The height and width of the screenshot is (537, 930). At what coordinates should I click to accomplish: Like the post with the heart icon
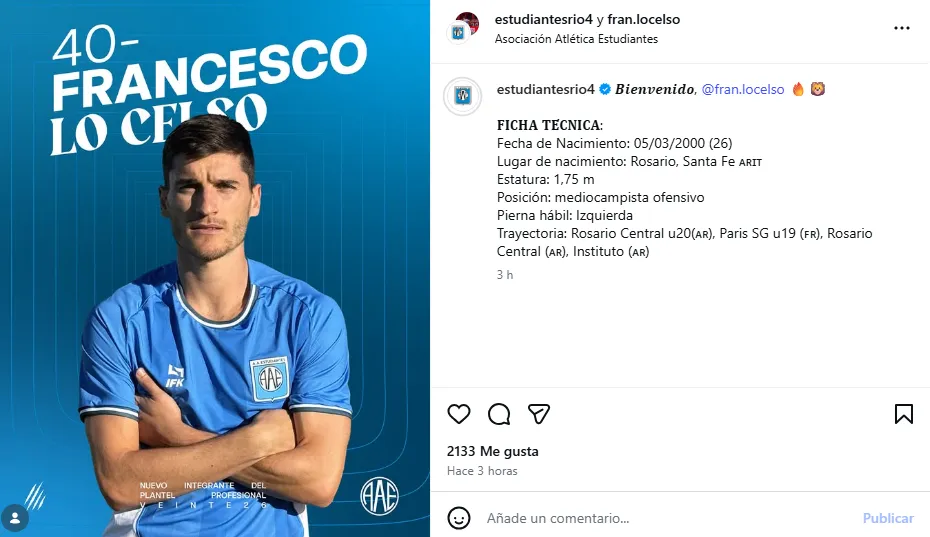pyautogui.click(x=458, y=414)
